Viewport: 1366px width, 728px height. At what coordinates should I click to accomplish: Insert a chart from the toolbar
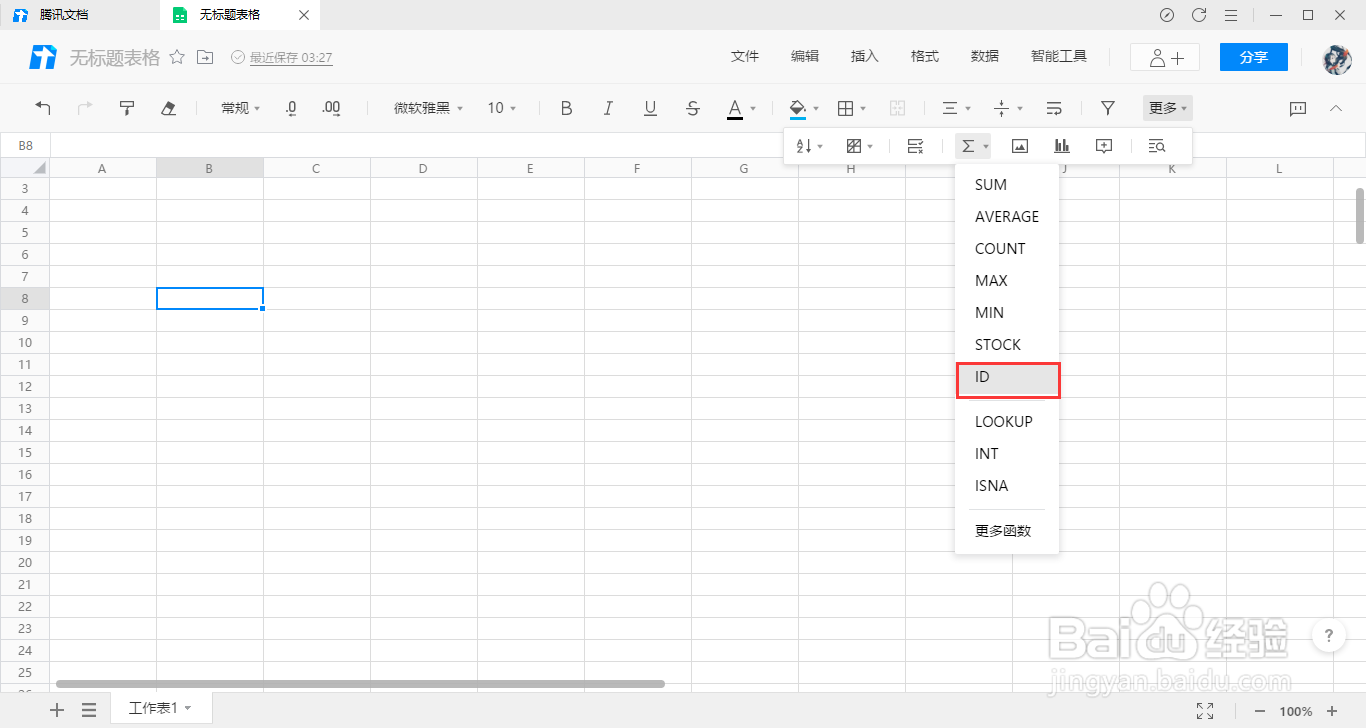[1062, 146]
